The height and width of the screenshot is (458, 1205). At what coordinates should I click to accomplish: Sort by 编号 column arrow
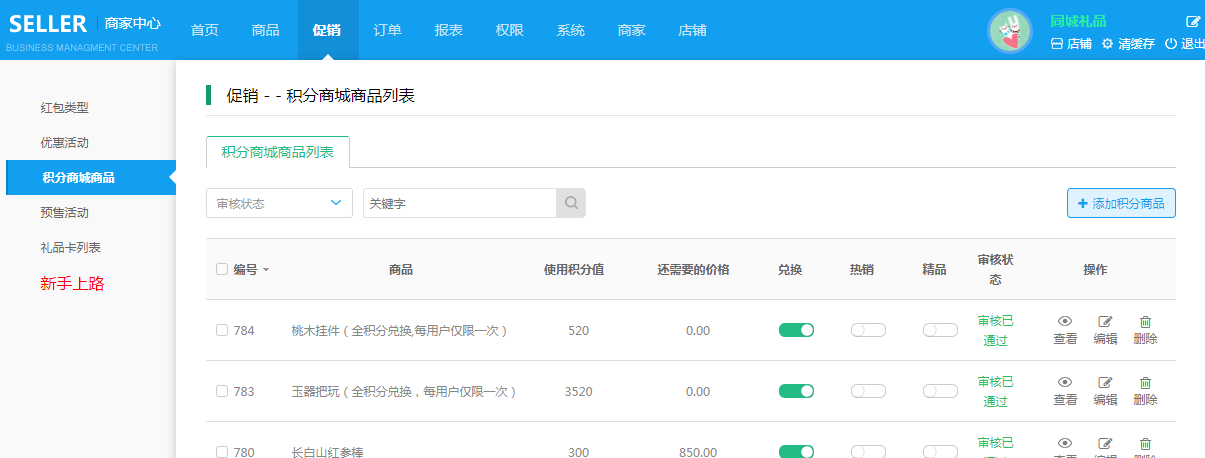[266, 270]
